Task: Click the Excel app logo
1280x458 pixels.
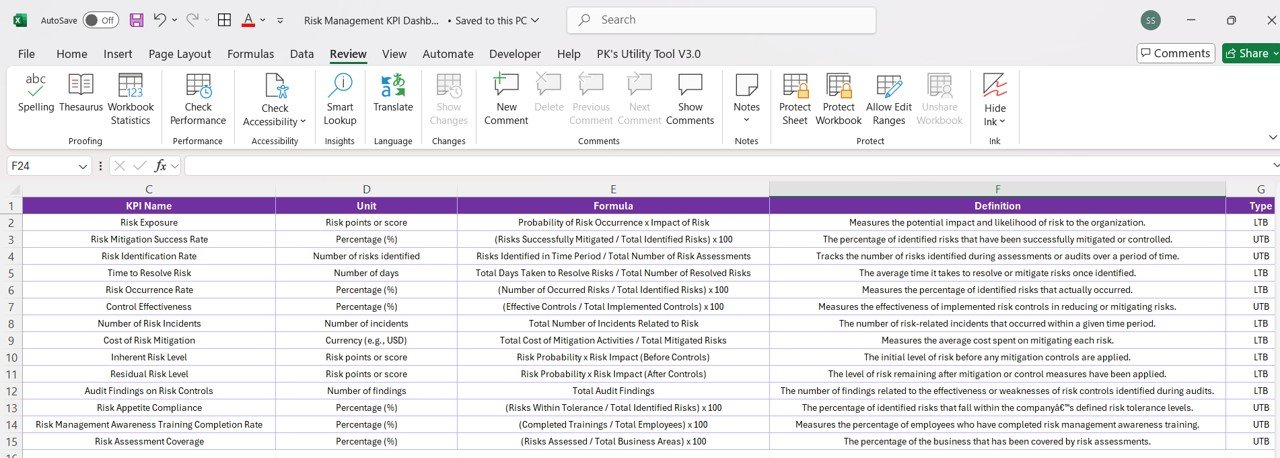Action: pos(20,20)
